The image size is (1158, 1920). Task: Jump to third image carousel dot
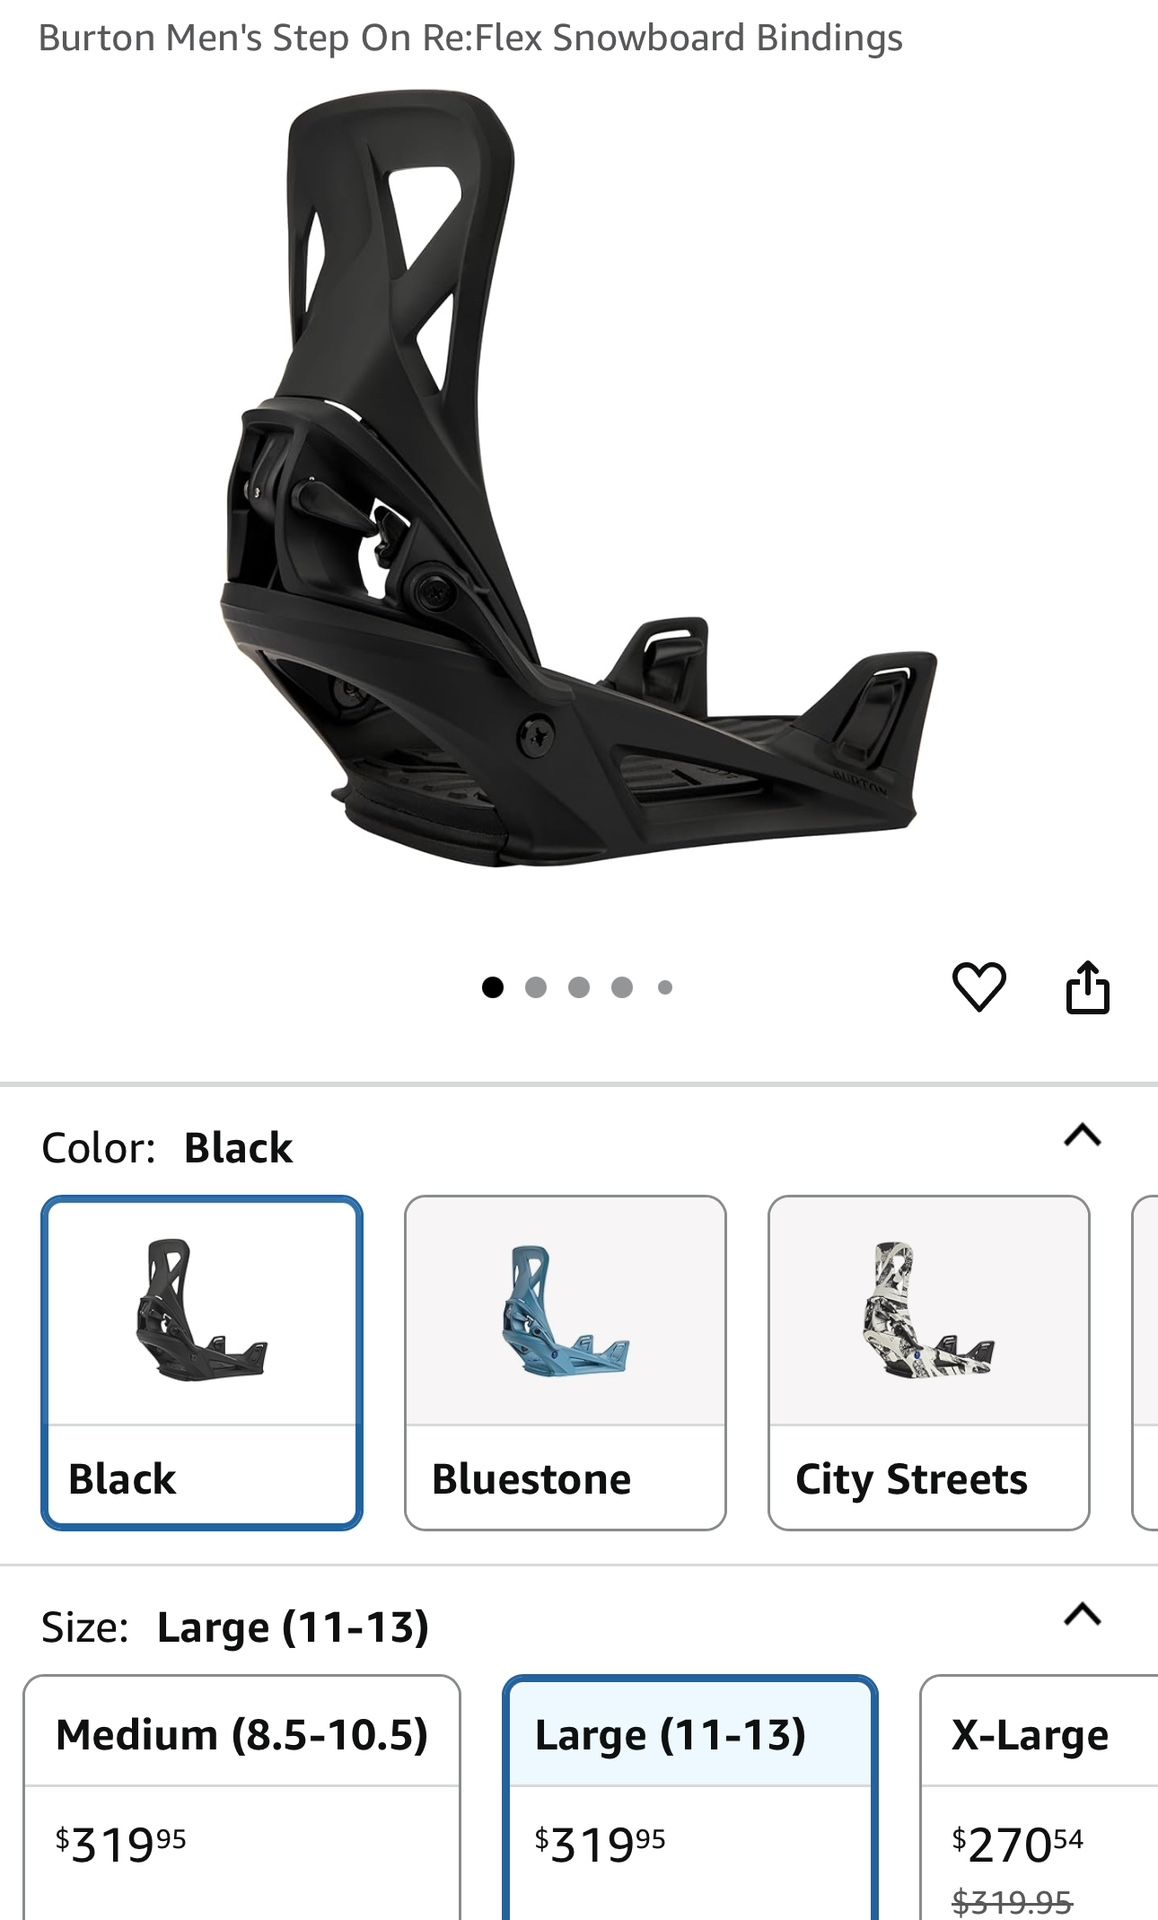click(x=579, y=988)
